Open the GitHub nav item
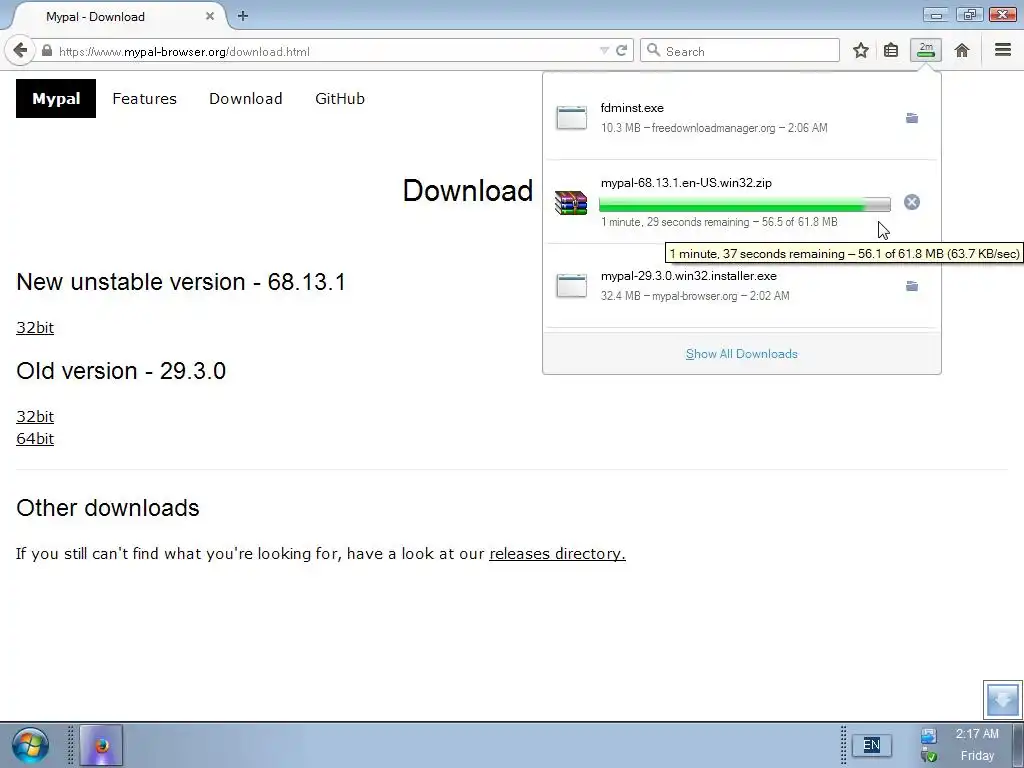 point(340,99)
